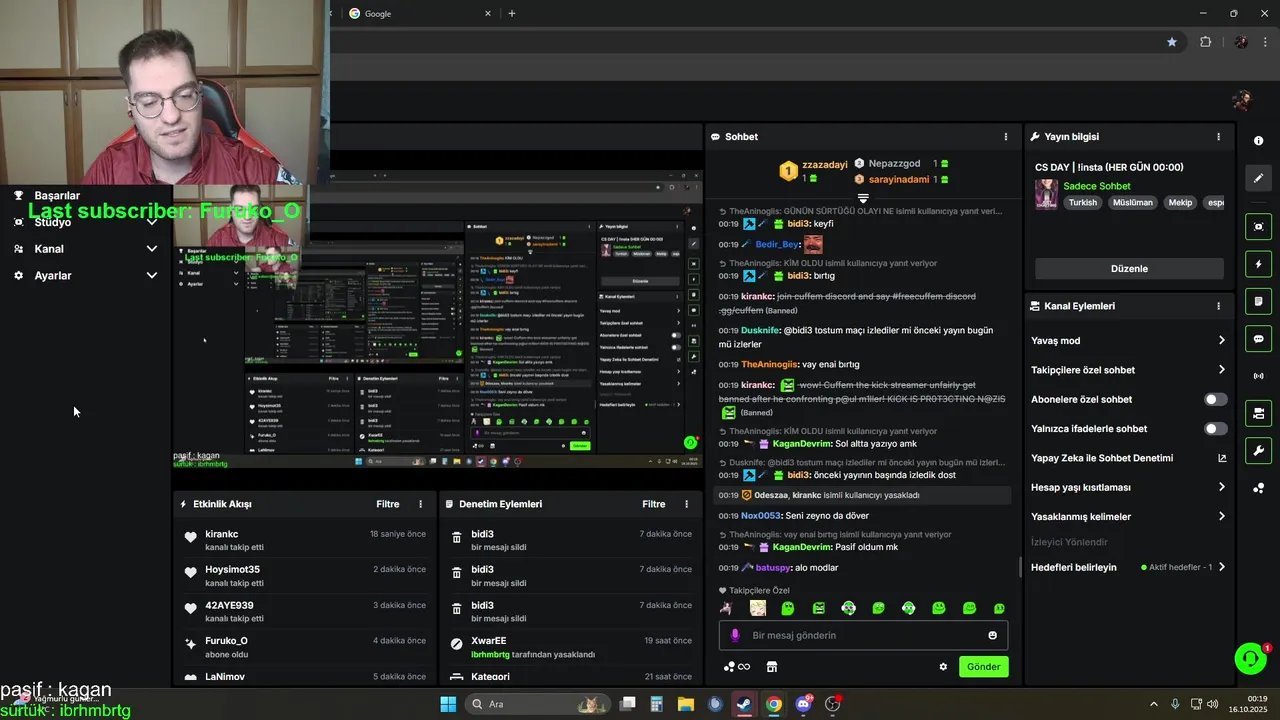Image resolution: width=1280 pixels, height=720 pixels.
Task: Open Denetim Eylemleri three-dot menu
Action: coord(686,504)
